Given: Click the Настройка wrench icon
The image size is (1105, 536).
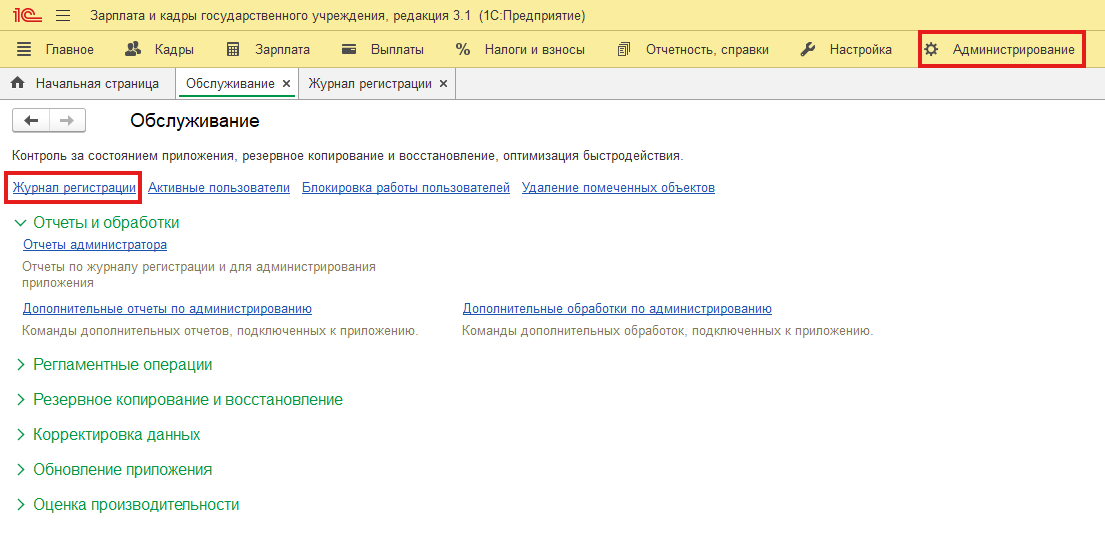Looking at the screenshot, I should (808, 49).
